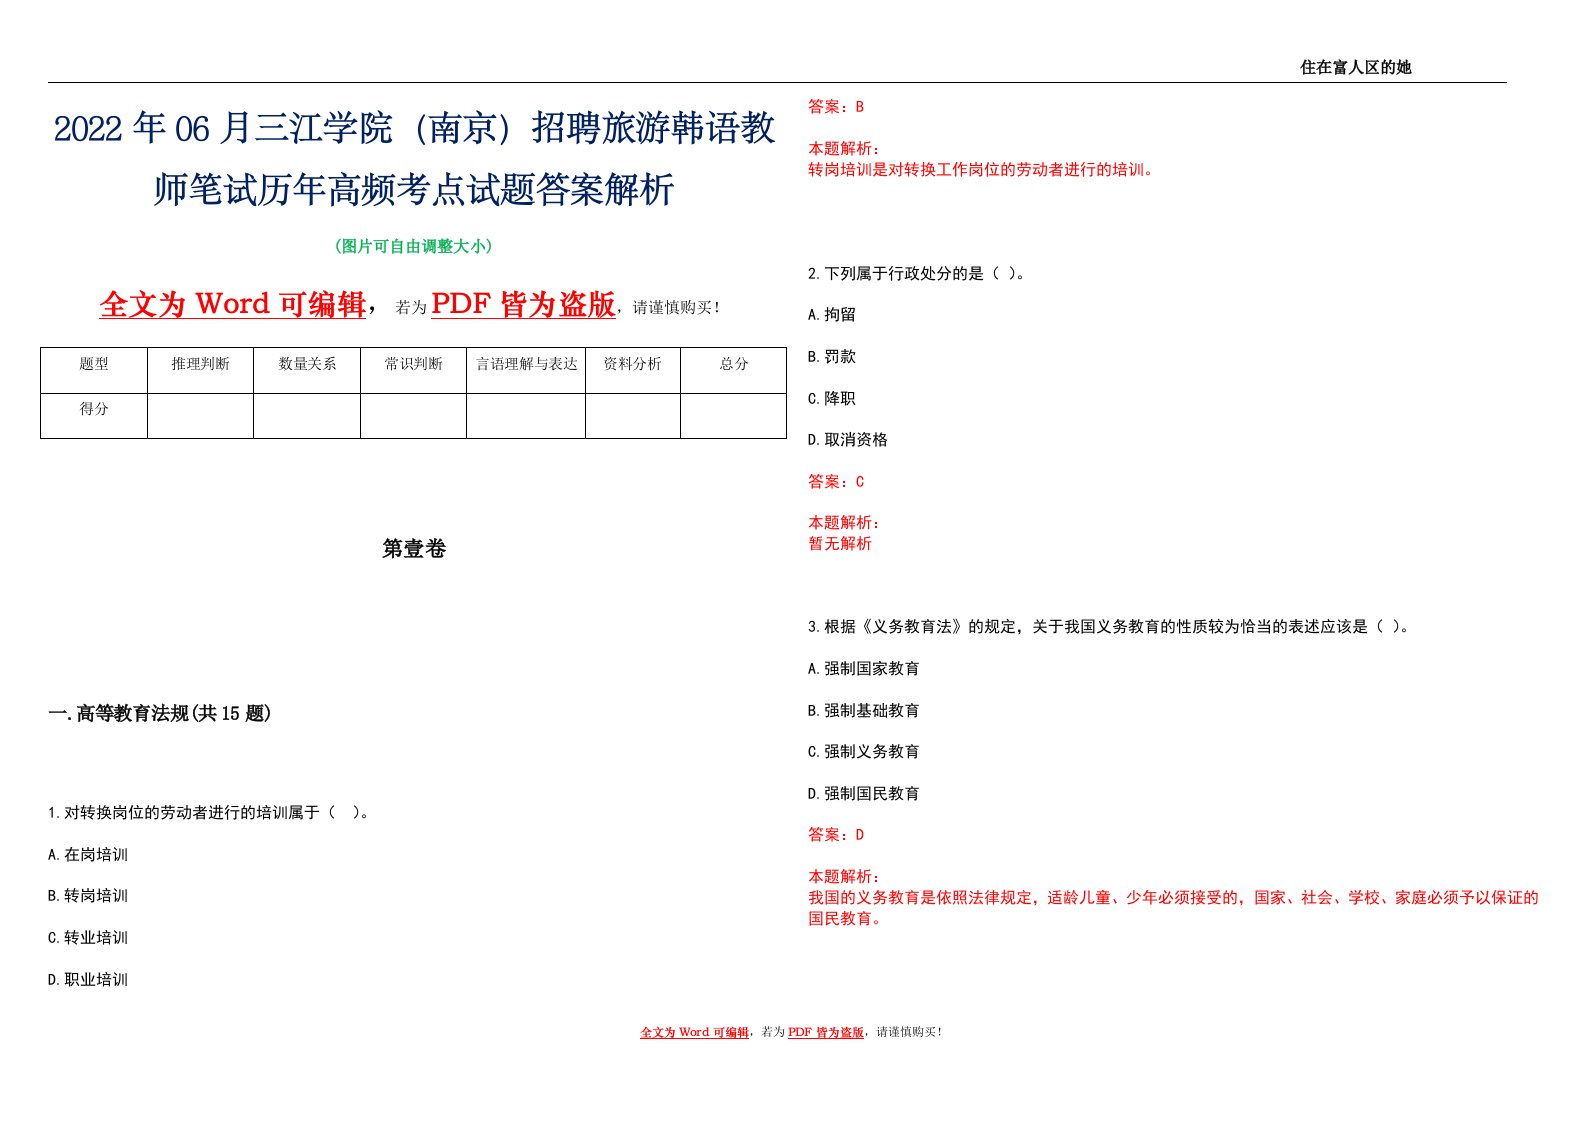Click the title line 师笔试历年高频考点试题答案解析
The width and height of the screenshot is (1587, 1122).
click(x=414, y=189)
